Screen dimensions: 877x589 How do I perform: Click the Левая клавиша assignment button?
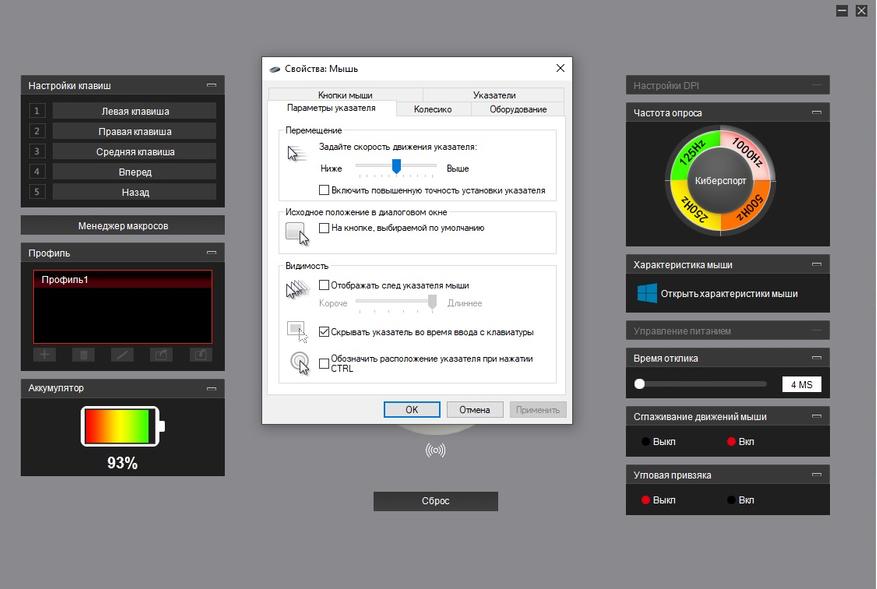point(134,111)
